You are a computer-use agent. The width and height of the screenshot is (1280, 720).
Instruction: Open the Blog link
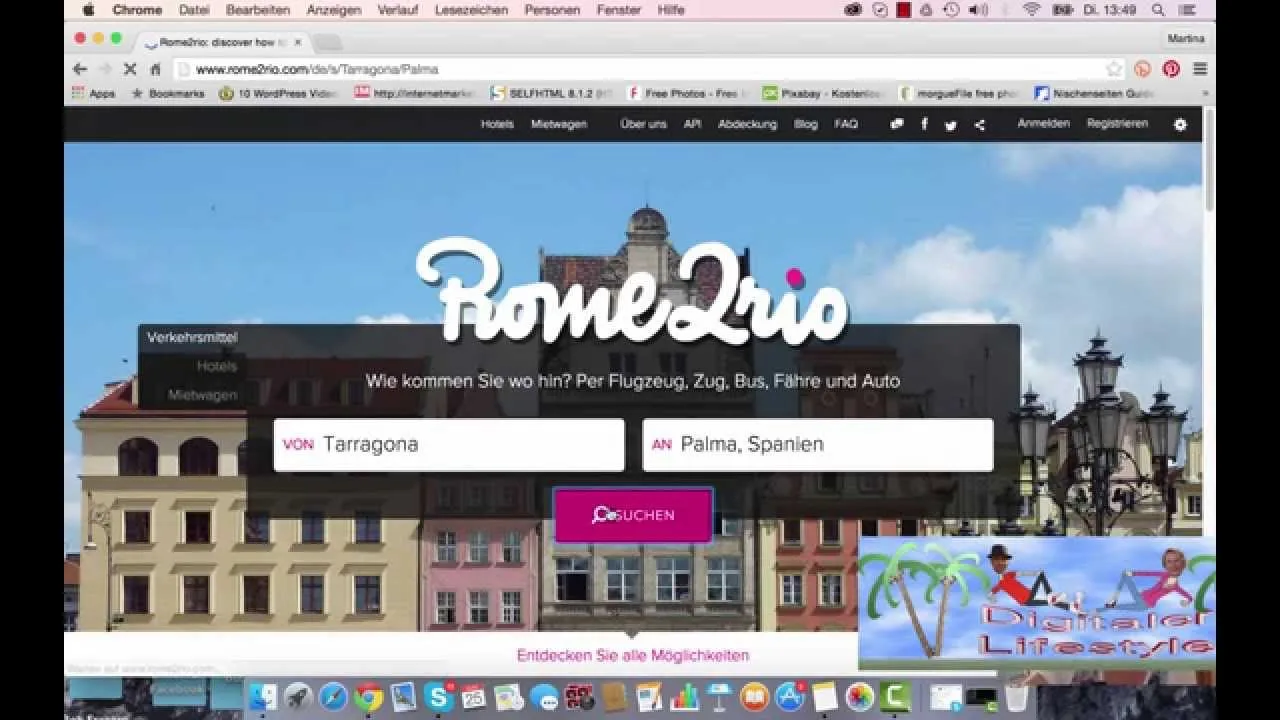pos(806,124)
